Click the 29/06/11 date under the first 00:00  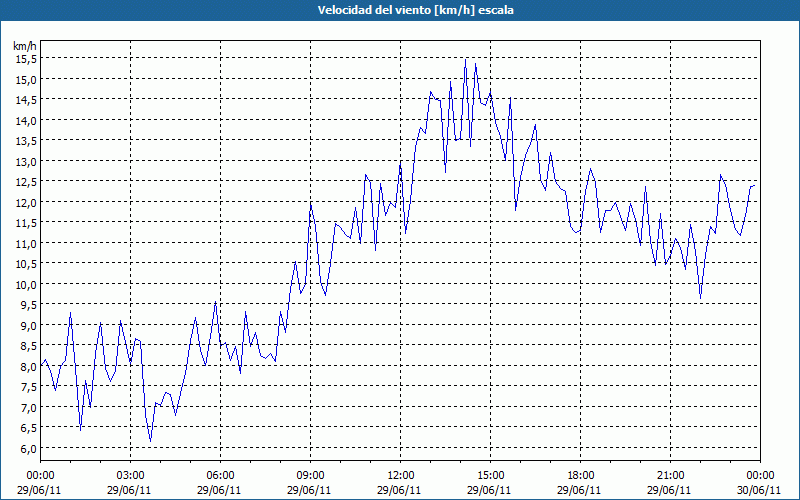[39, 490]
